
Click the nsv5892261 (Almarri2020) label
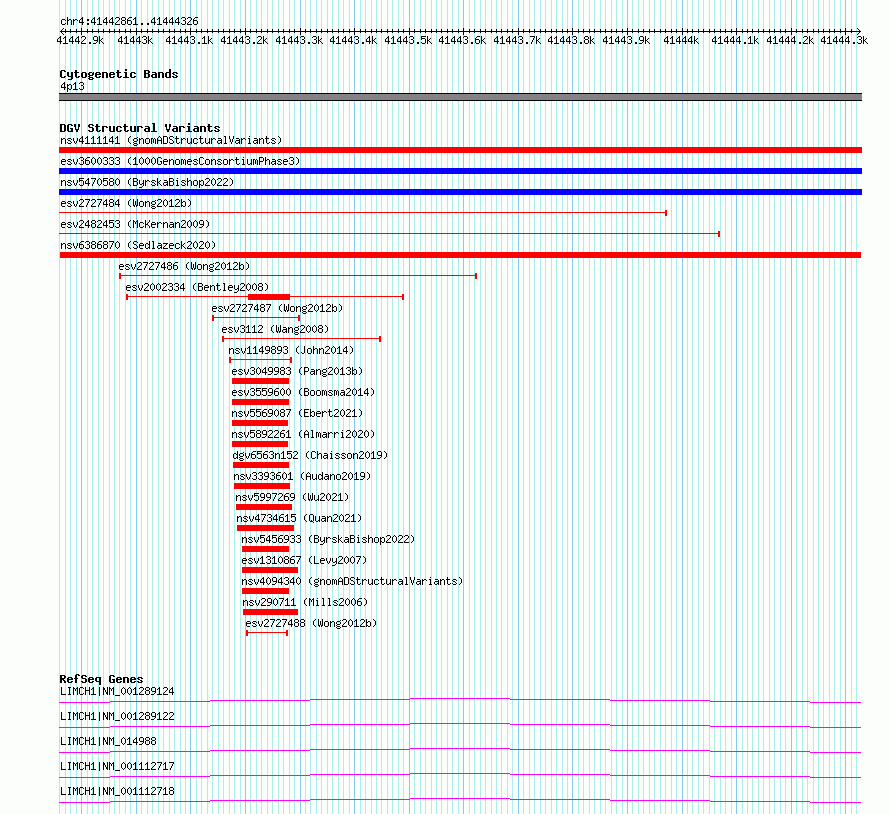303,434
